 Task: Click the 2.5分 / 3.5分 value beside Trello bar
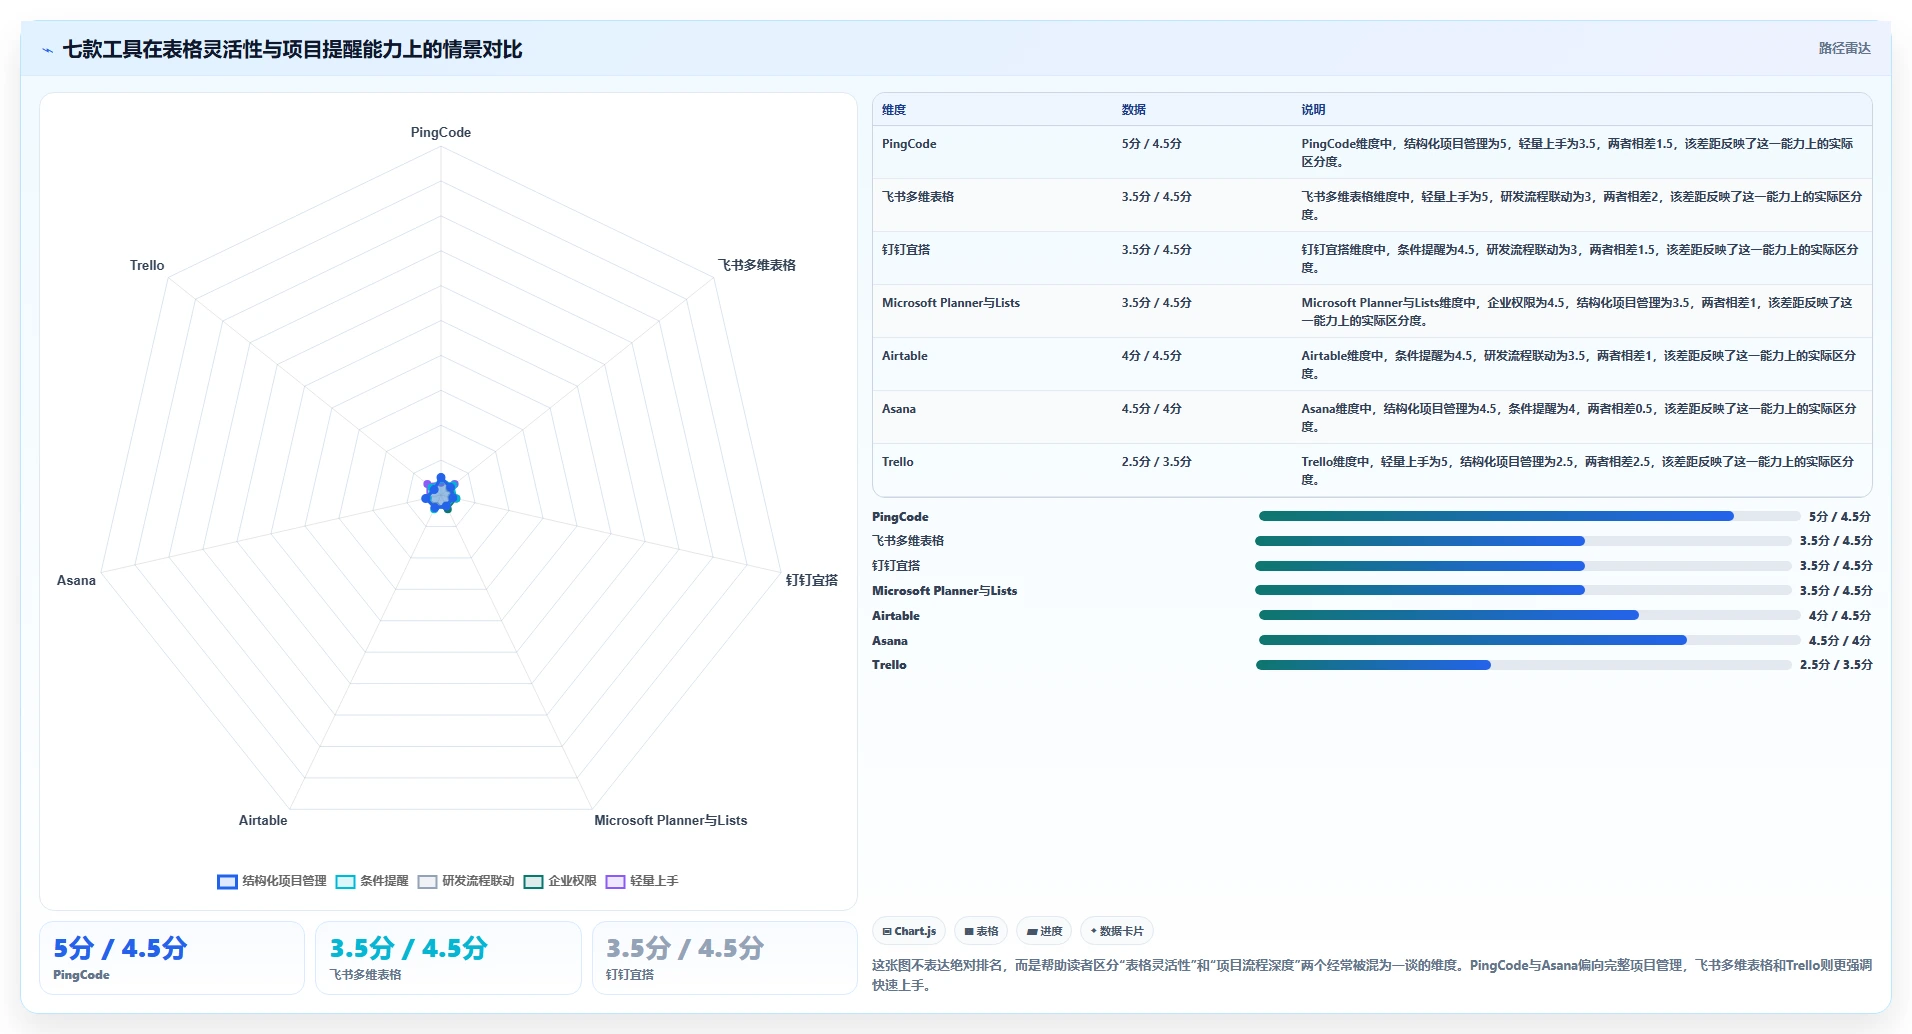(1836, 665)
